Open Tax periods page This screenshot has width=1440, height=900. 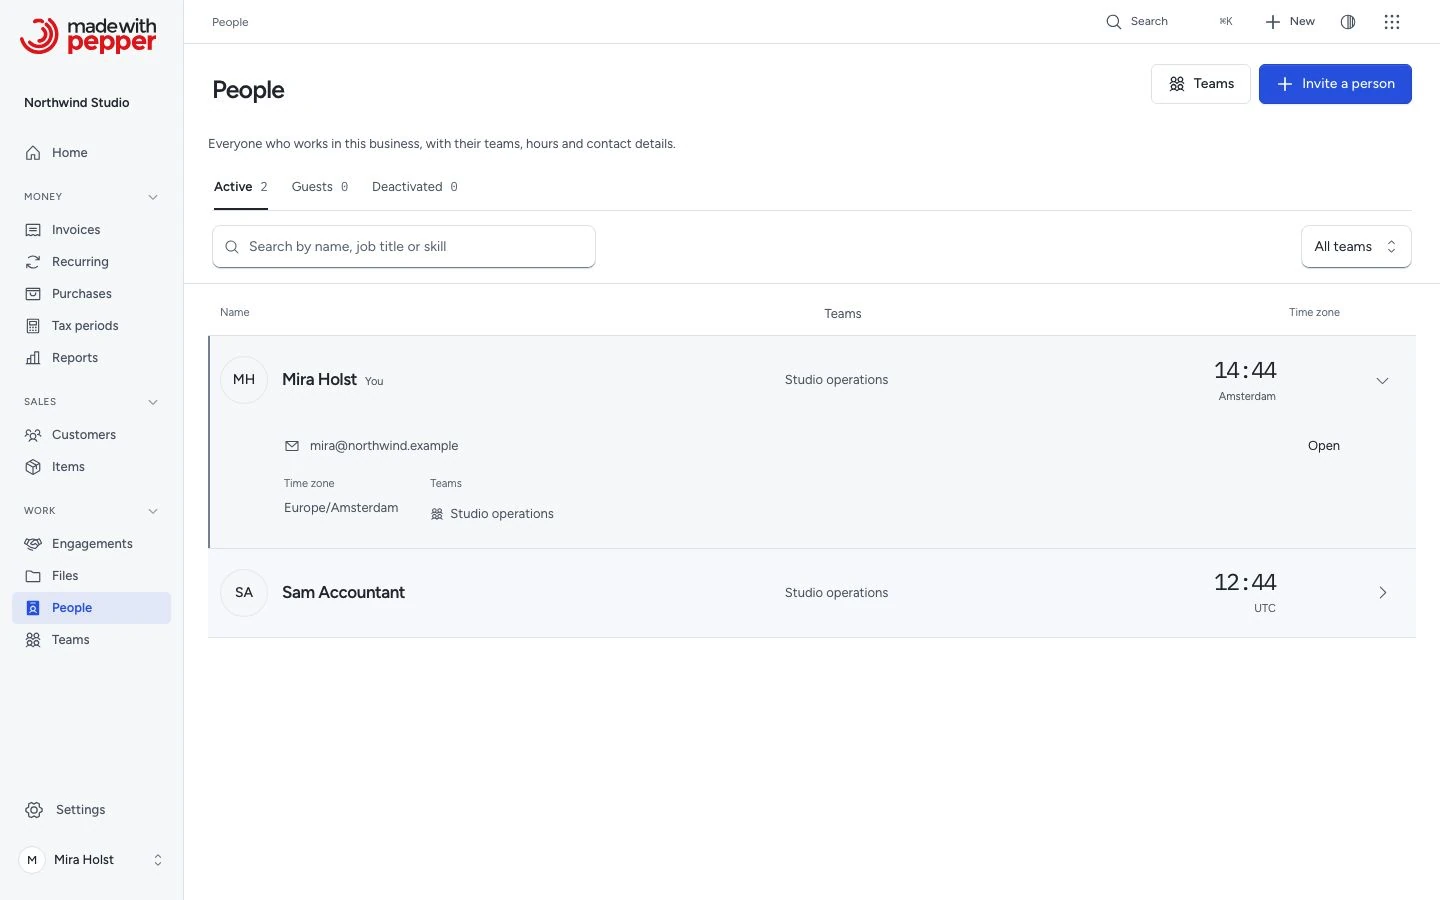coord(91,326)
